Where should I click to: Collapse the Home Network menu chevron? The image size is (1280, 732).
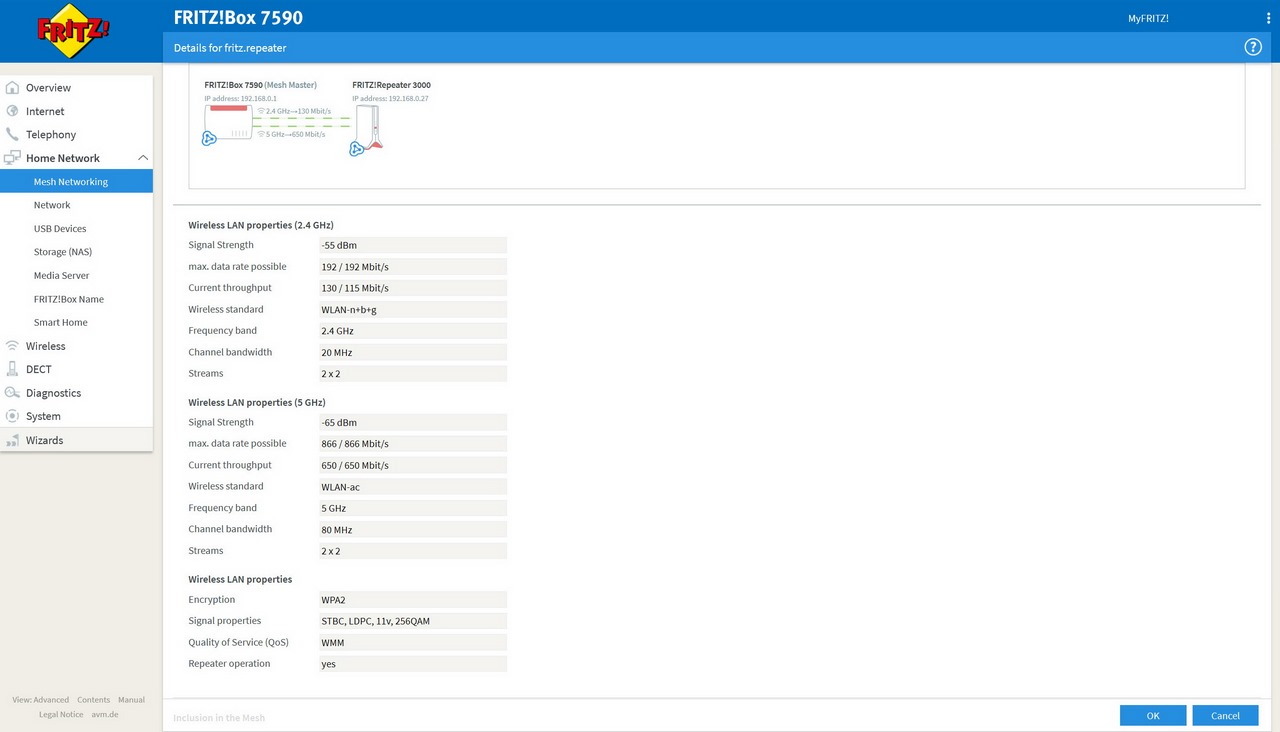pos(143,158)
